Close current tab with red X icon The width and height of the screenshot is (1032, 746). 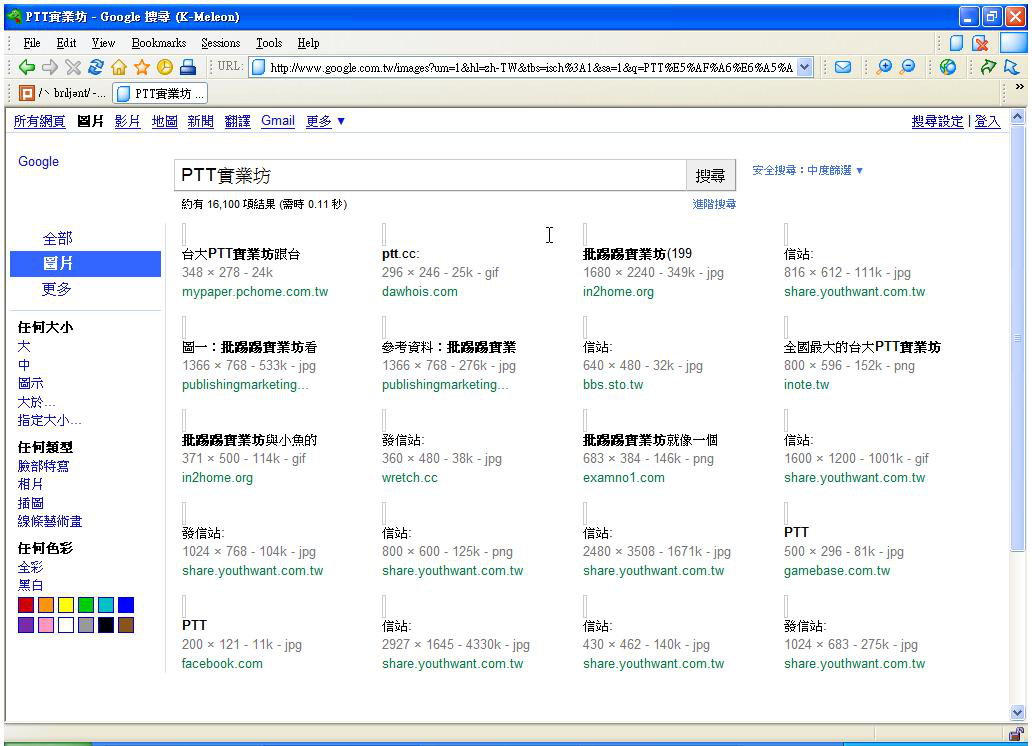(x=980, y=43)
